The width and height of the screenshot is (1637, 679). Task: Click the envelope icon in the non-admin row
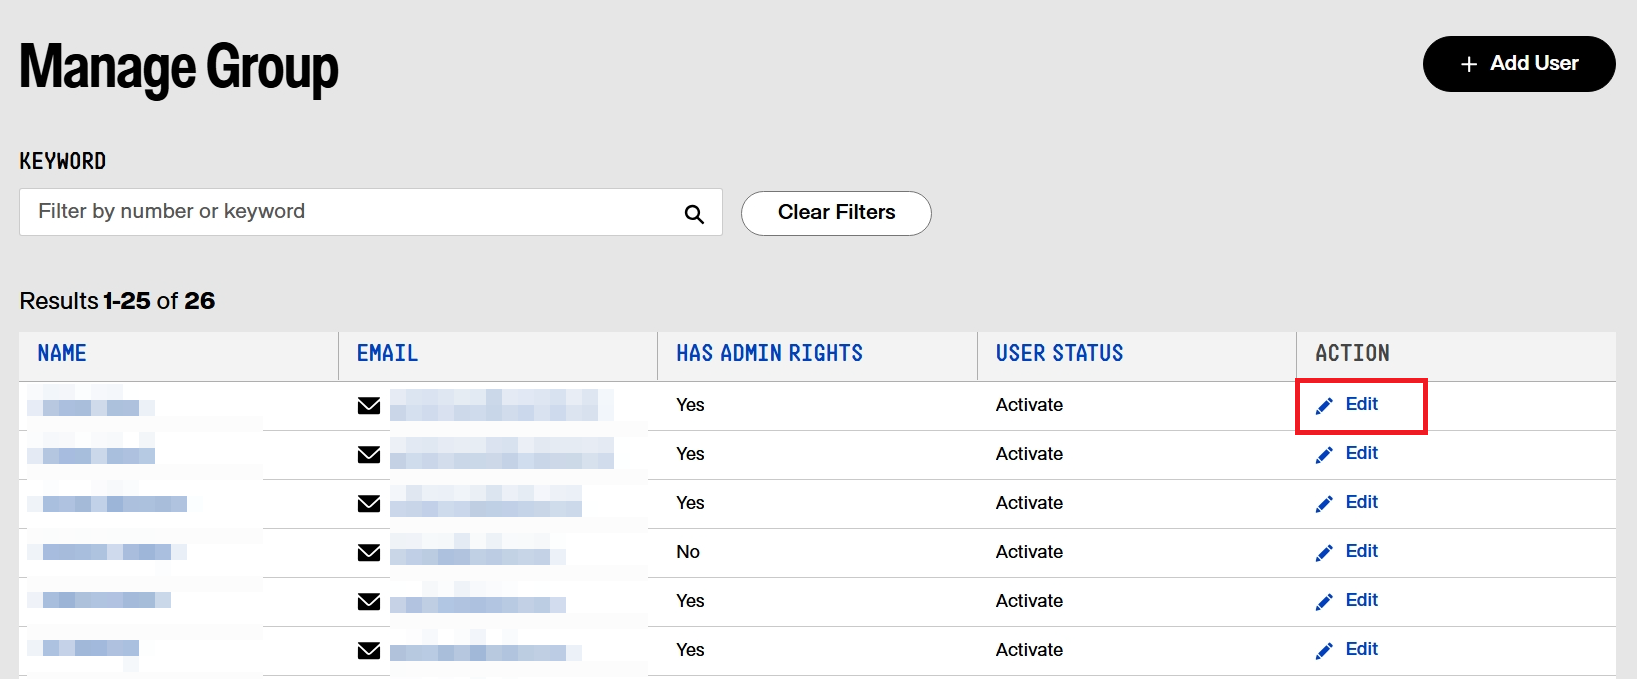369,552
